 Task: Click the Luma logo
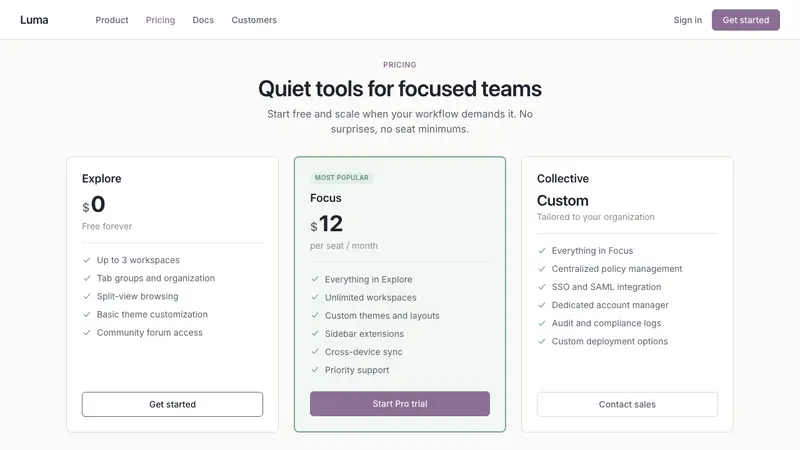tap(34, 20)
